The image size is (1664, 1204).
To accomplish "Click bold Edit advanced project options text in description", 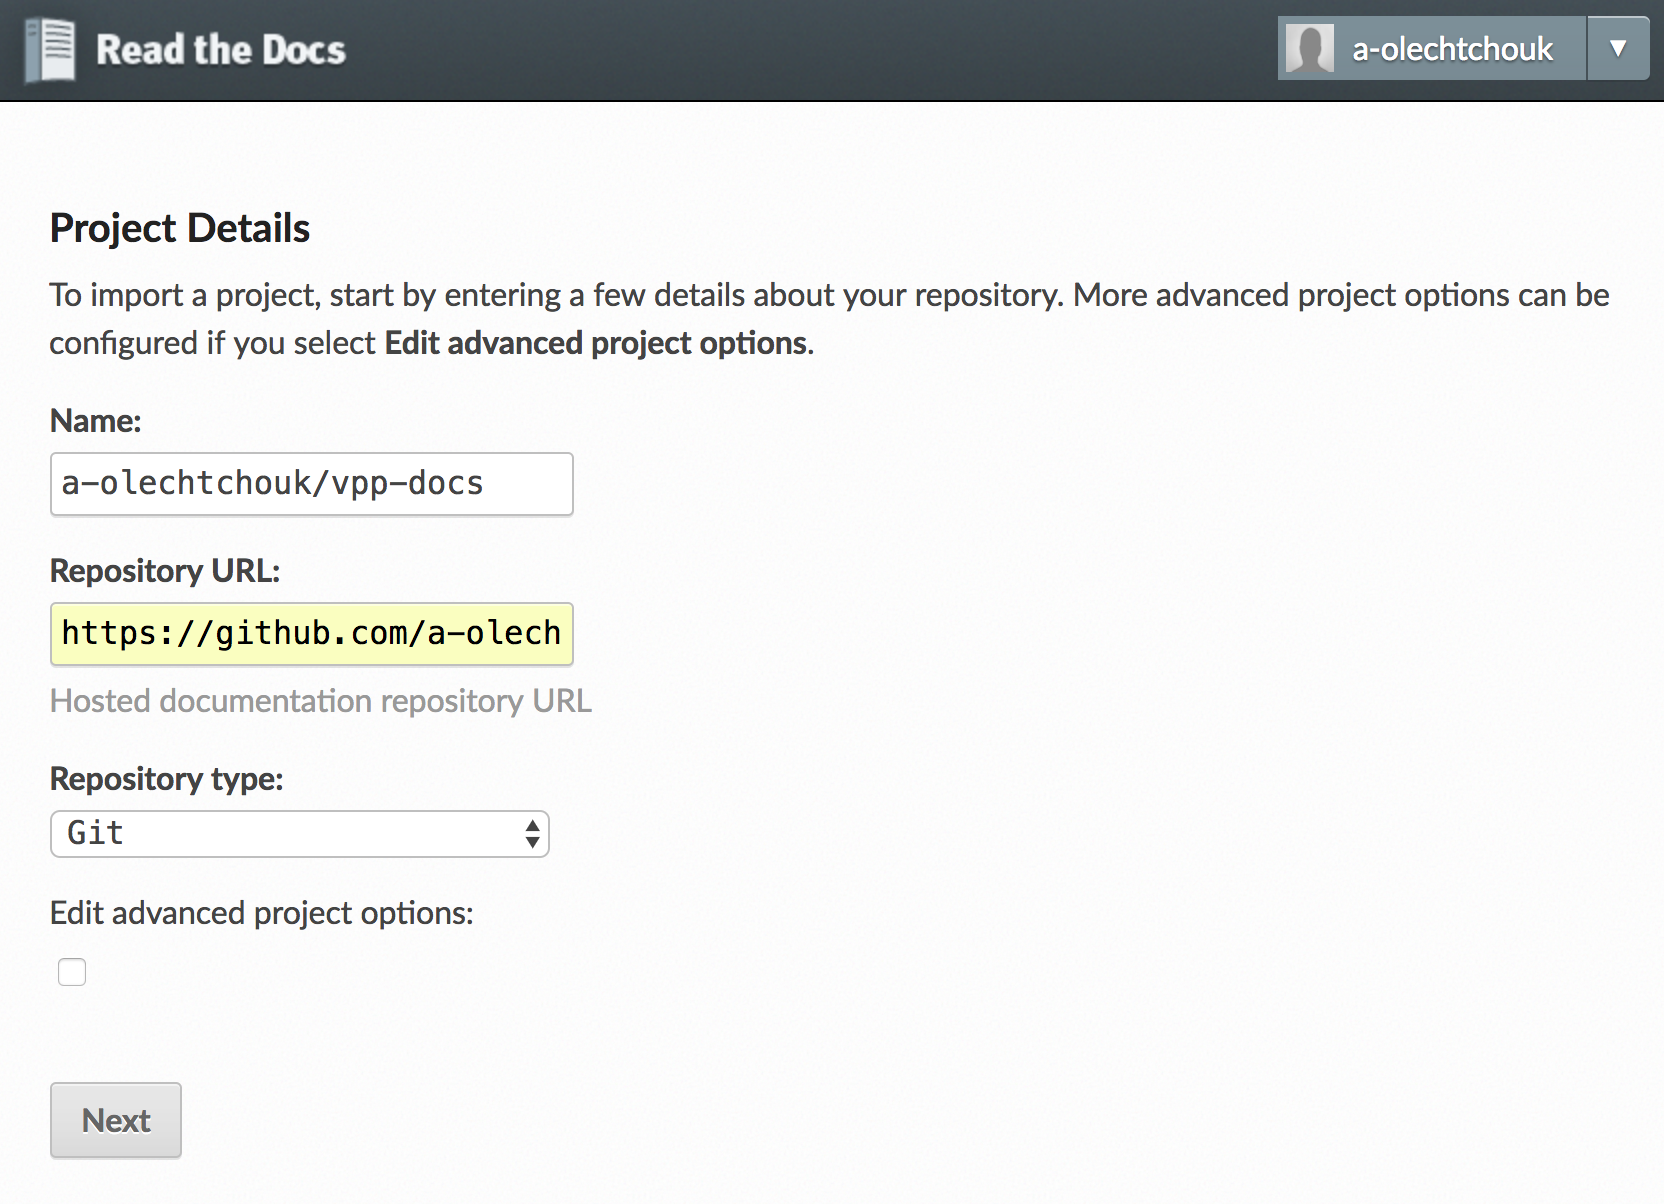I will [596, 343].
